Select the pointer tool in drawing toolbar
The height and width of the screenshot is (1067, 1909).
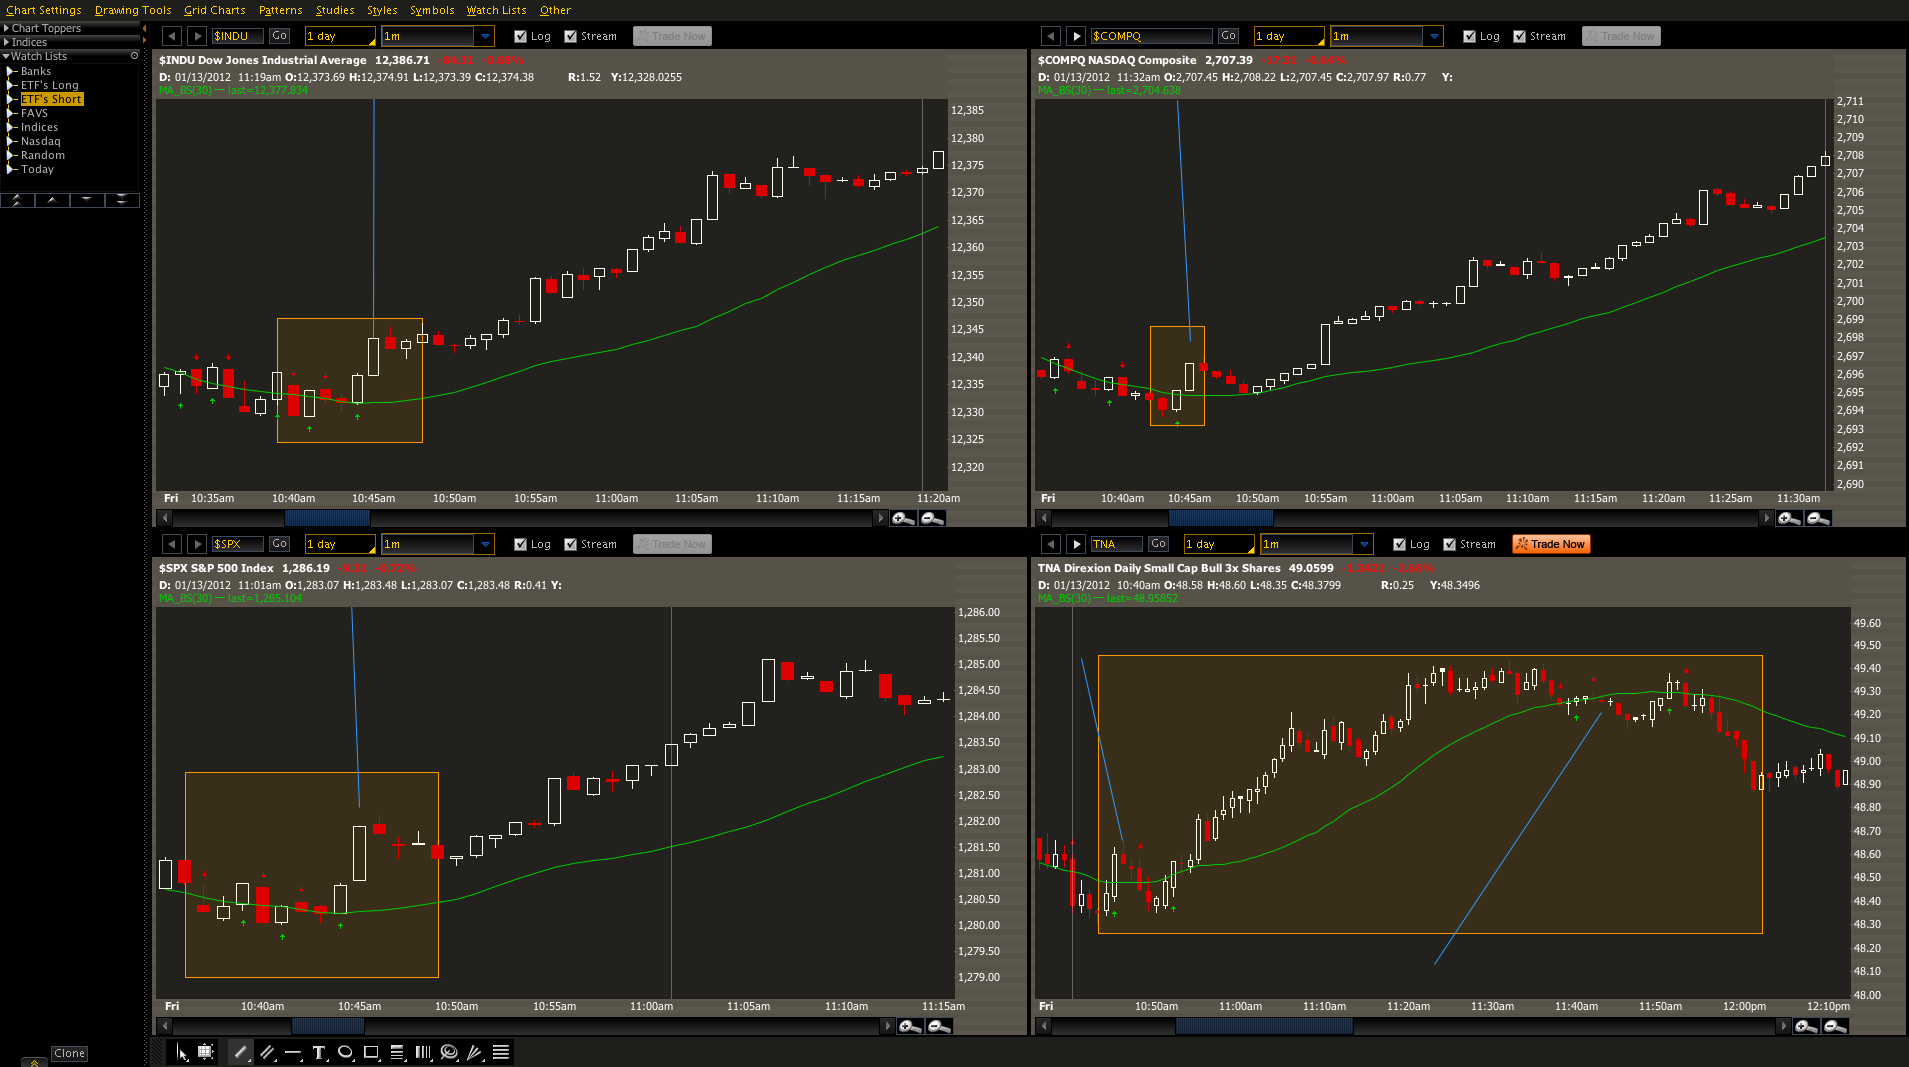182,1052
